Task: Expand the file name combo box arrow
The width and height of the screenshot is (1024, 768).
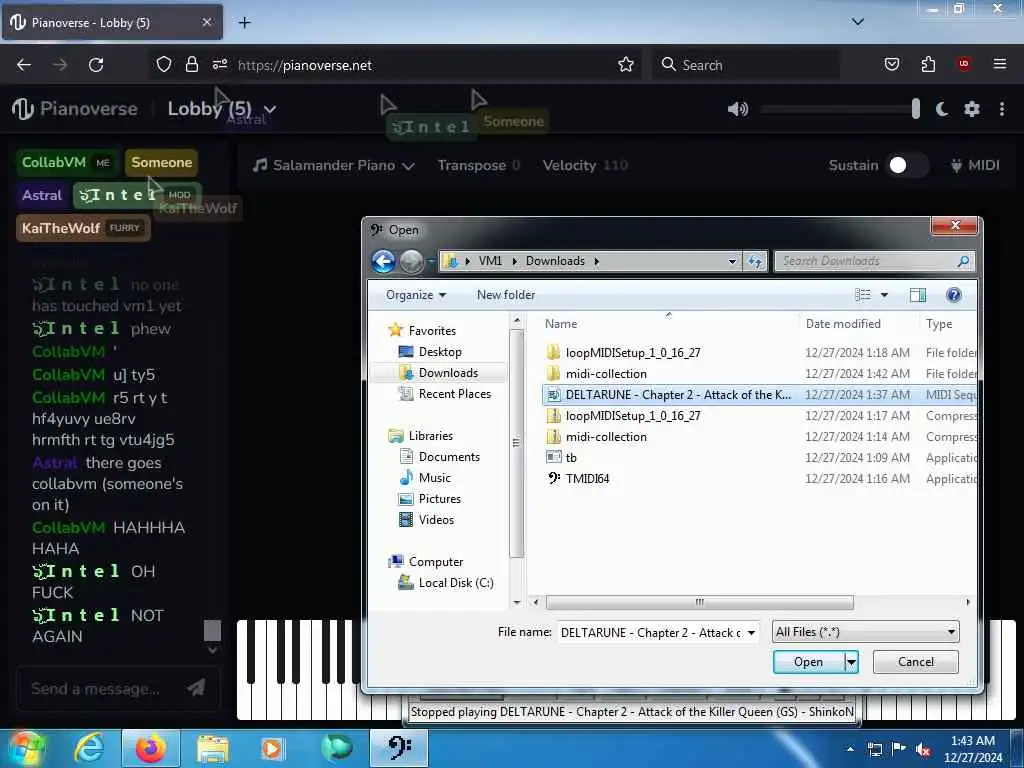Action: (752, 632)
